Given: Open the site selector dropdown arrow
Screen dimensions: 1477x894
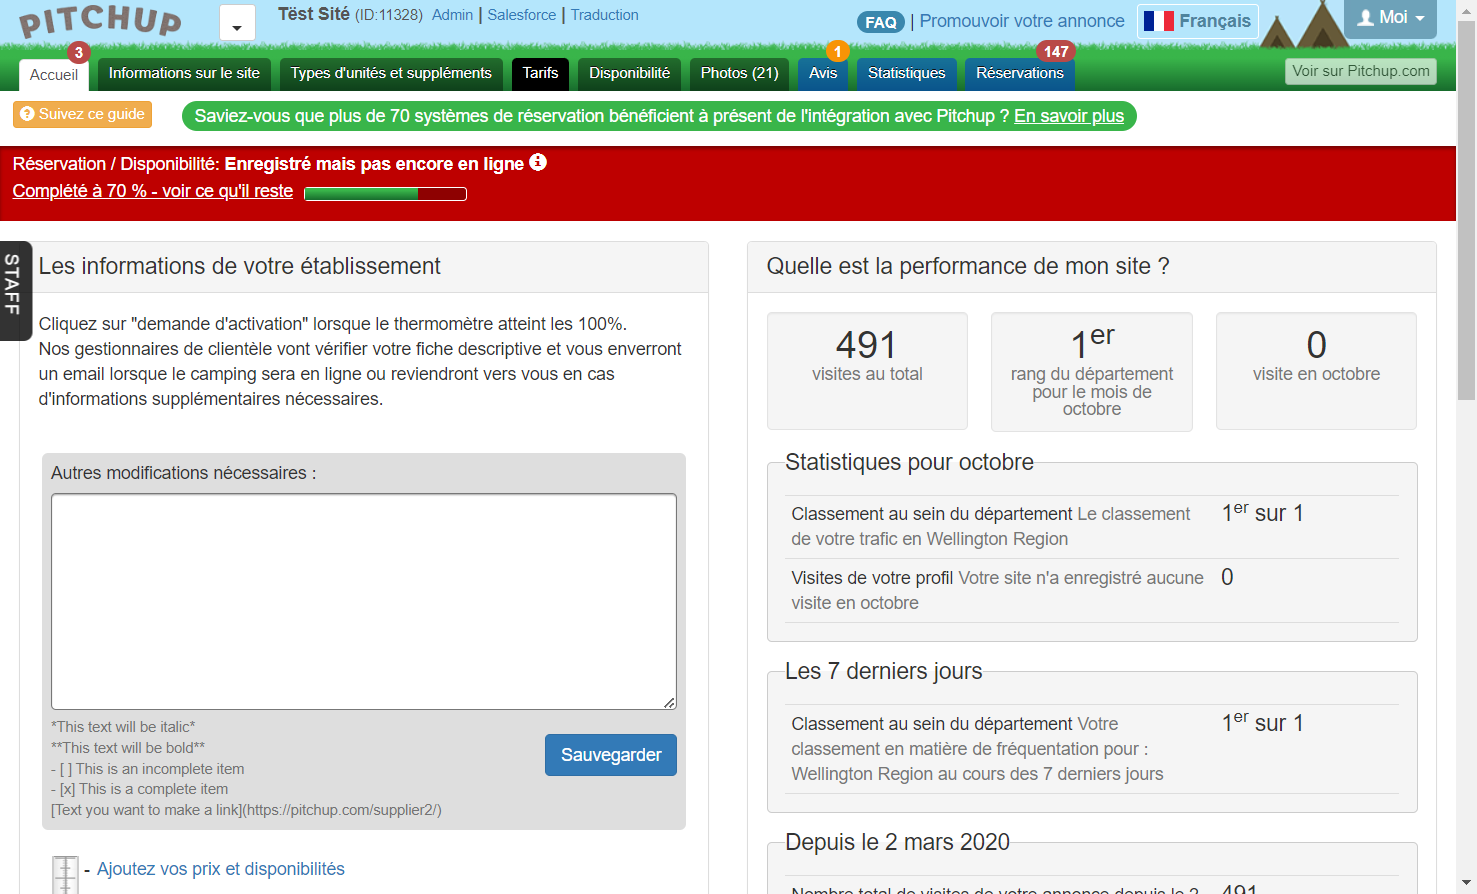Looking at the screenshot, I should click(x=237, y=23).
